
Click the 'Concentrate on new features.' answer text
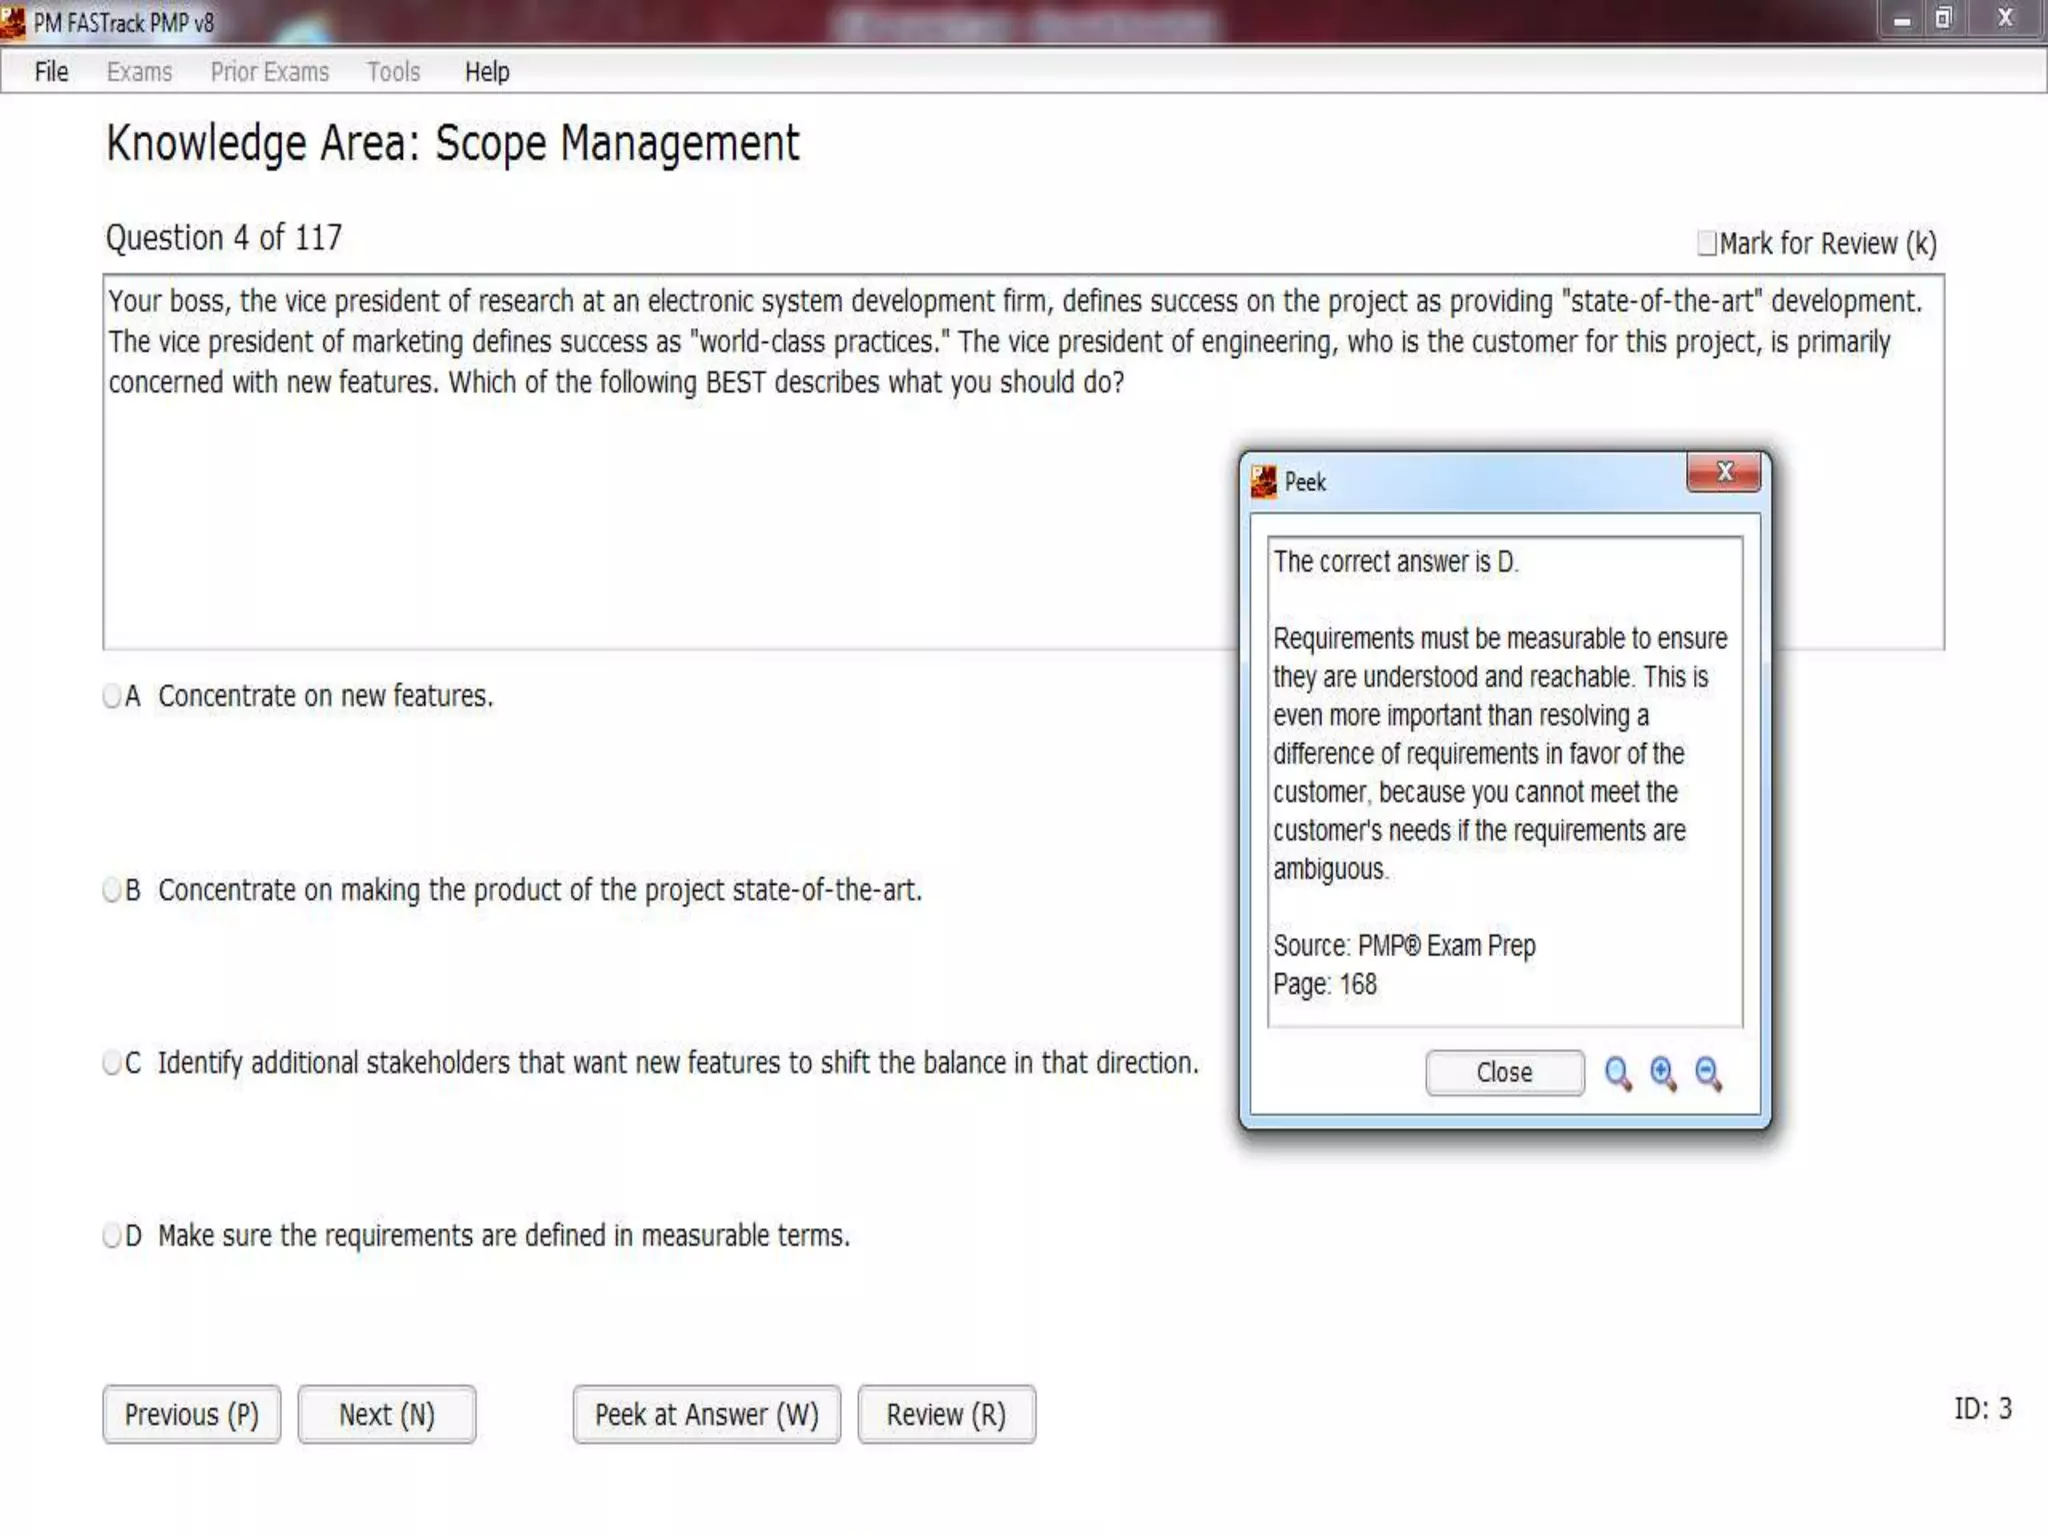click(326, 696)
